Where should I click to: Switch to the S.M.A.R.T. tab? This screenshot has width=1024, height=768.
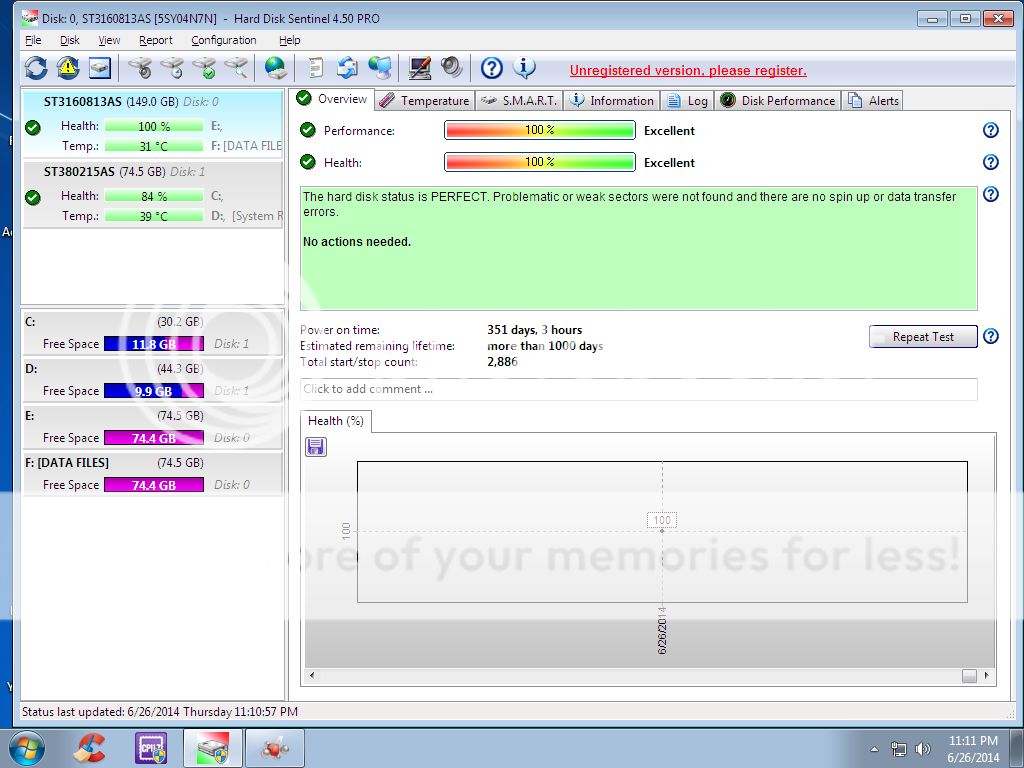pos(520,100)
